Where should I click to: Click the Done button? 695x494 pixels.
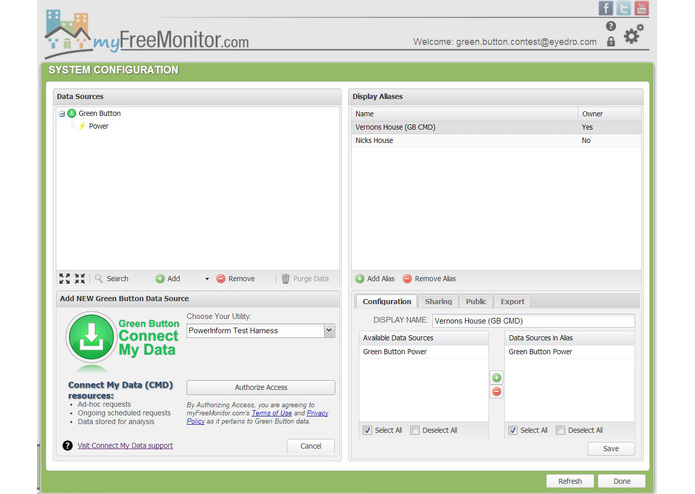point(622,481)
